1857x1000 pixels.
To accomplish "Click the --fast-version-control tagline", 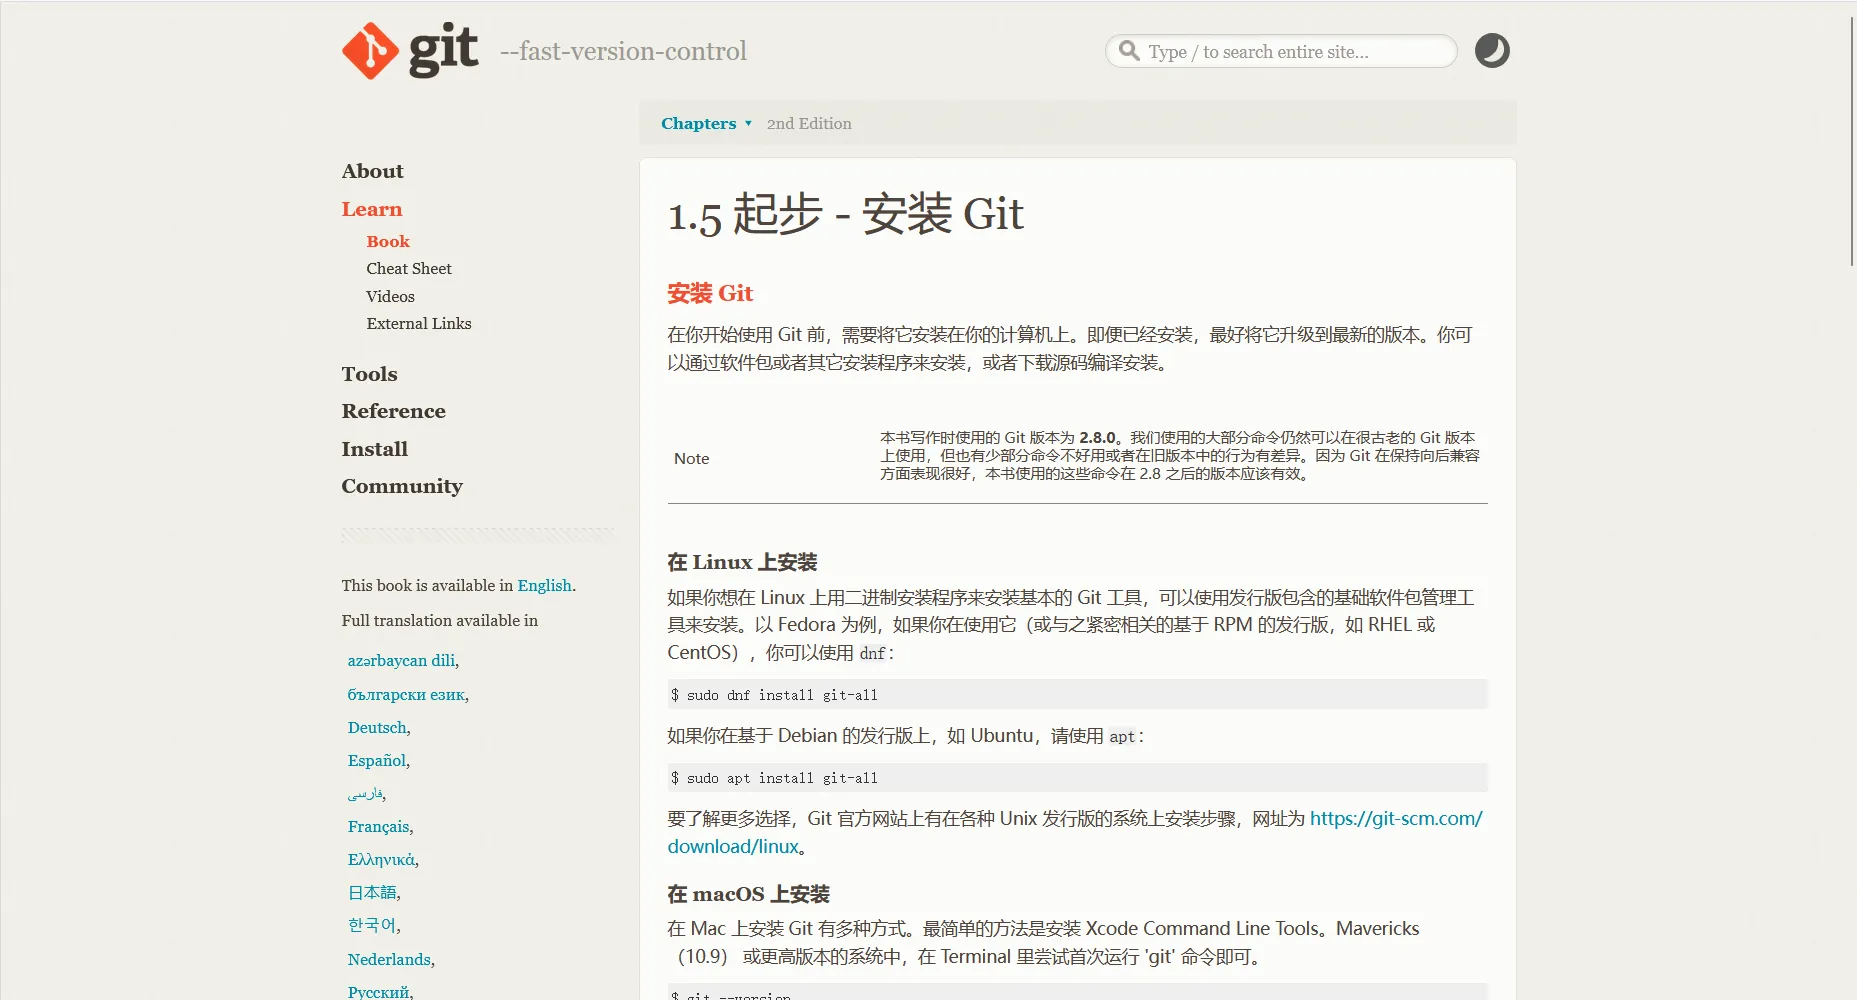I will click(623, 51).
